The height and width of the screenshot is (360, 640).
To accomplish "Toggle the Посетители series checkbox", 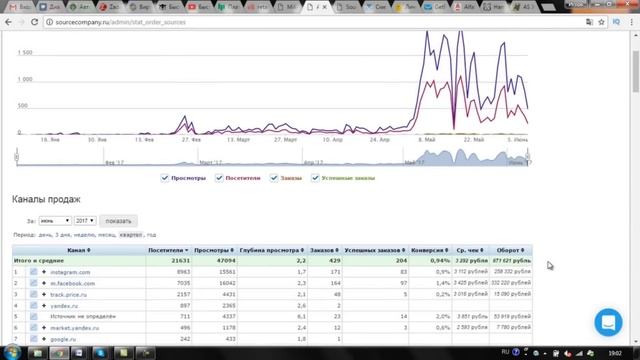I will (219, 178).
